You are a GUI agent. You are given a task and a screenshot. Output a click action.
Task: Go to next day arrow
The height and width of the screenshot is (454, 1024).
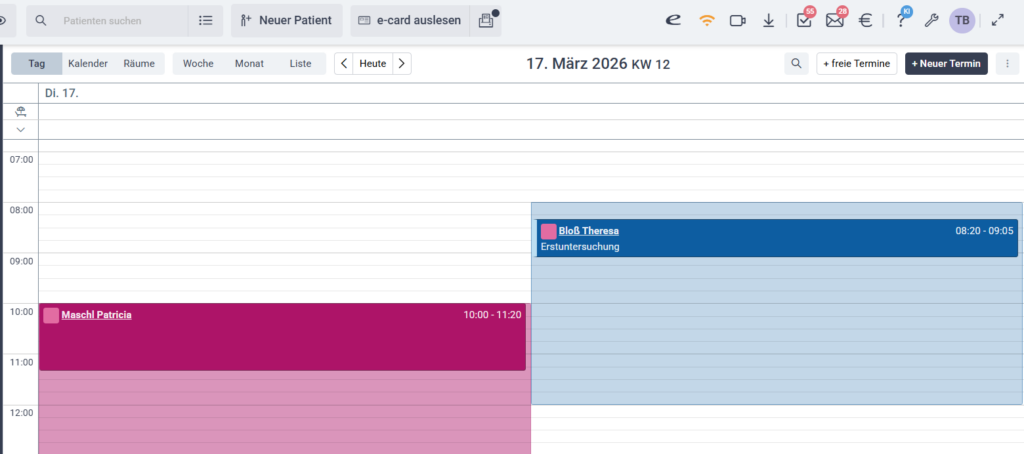point(401,64)
